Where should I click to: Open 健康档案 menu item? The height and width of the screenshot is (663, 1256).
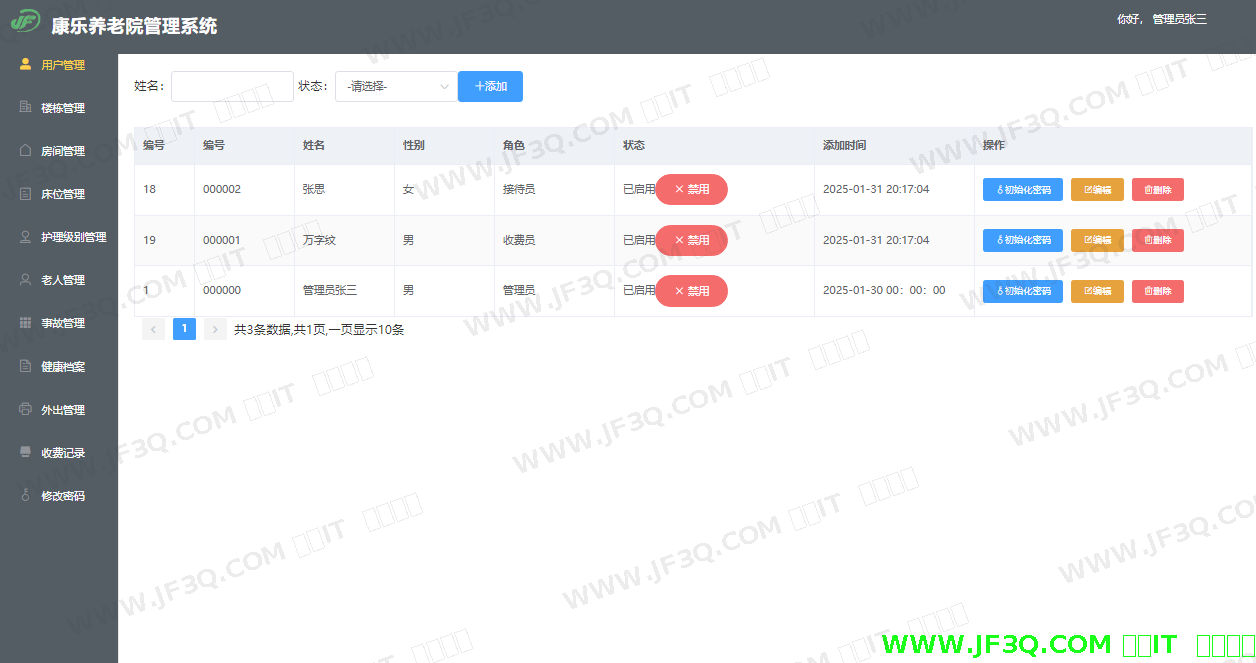point(62,367)
